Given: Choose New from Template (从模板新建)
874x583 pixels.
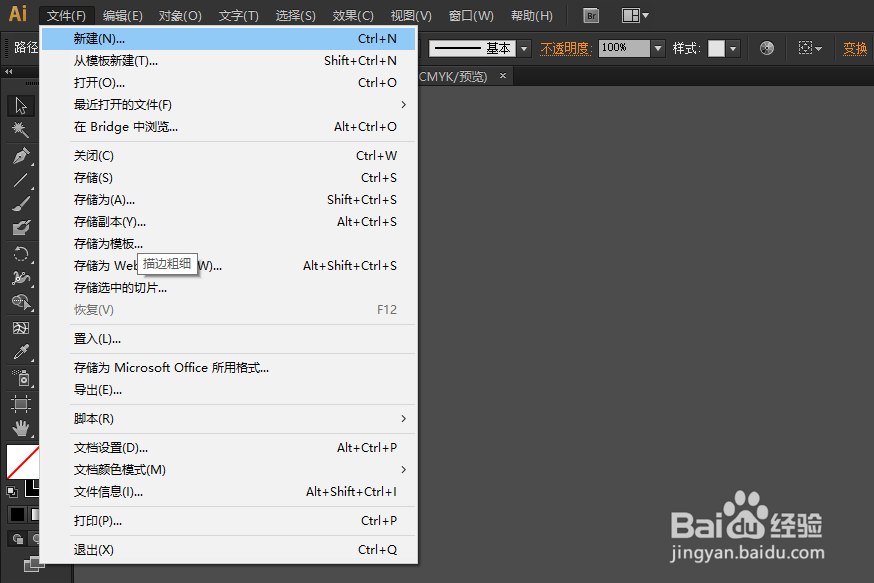Looking at the screenshot, I should pos(229,61).
